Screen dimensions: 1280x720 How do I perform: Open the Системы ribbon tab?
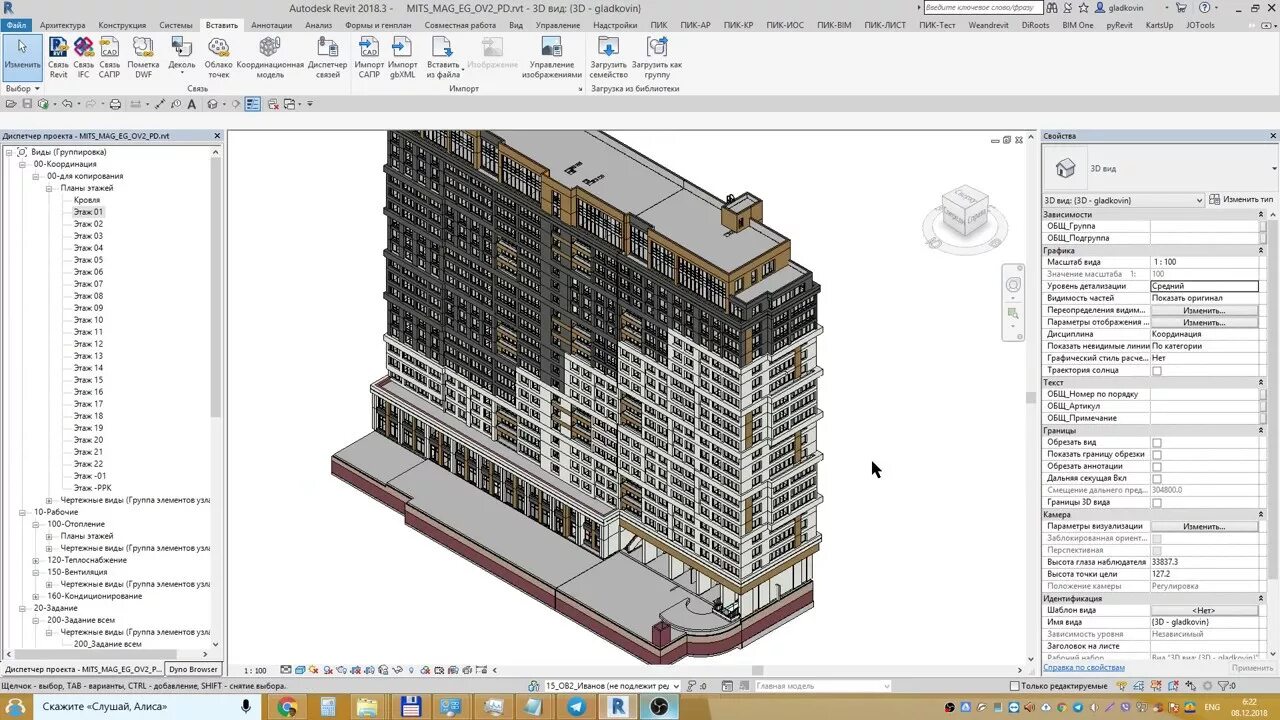(176, 25)
